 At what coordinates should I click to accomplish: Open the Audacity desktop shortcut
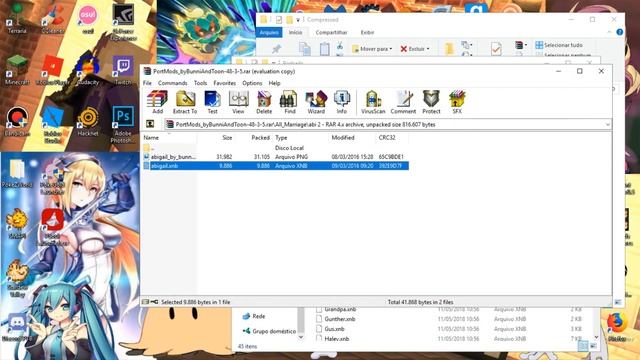[x=88, y=70]
